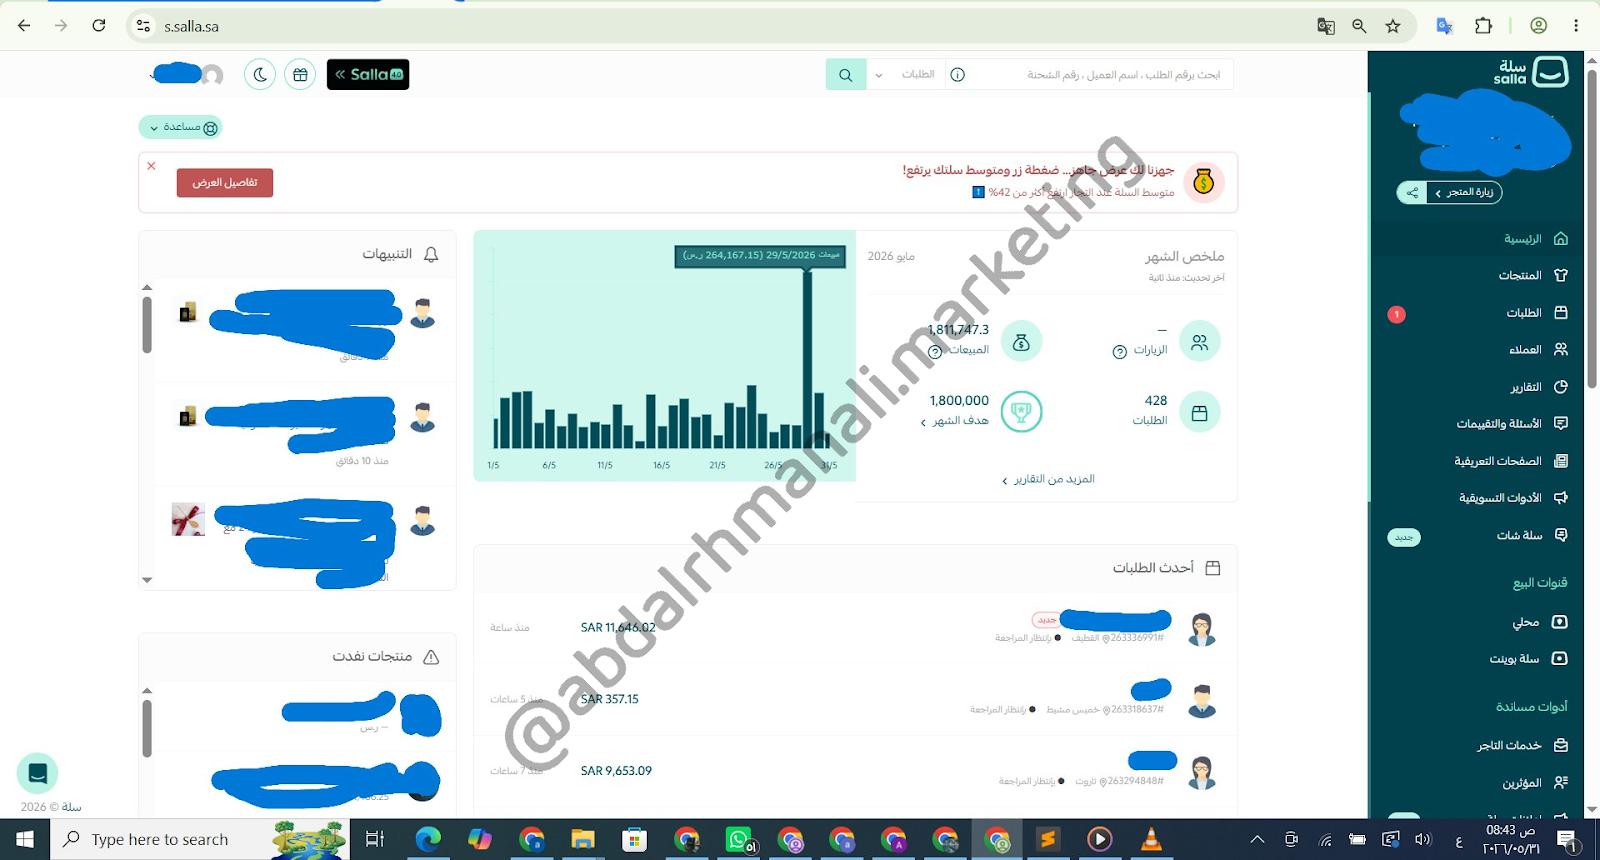The height and width of the screenshot is (860, 1600).
Task: Click the sales money bag icon
Action: coord(1021,342)
